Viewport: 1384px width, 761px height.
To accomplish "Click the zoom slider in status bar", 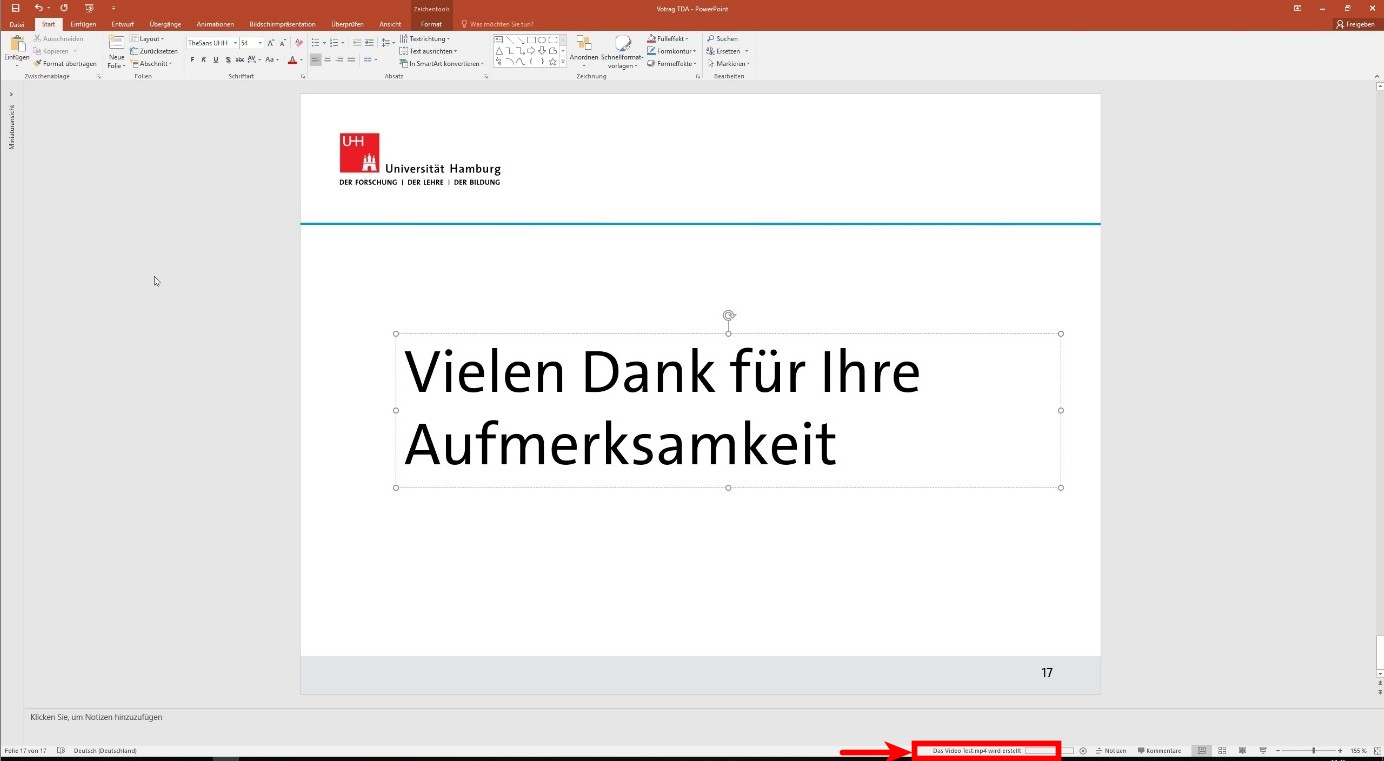I will (1313, 751).
